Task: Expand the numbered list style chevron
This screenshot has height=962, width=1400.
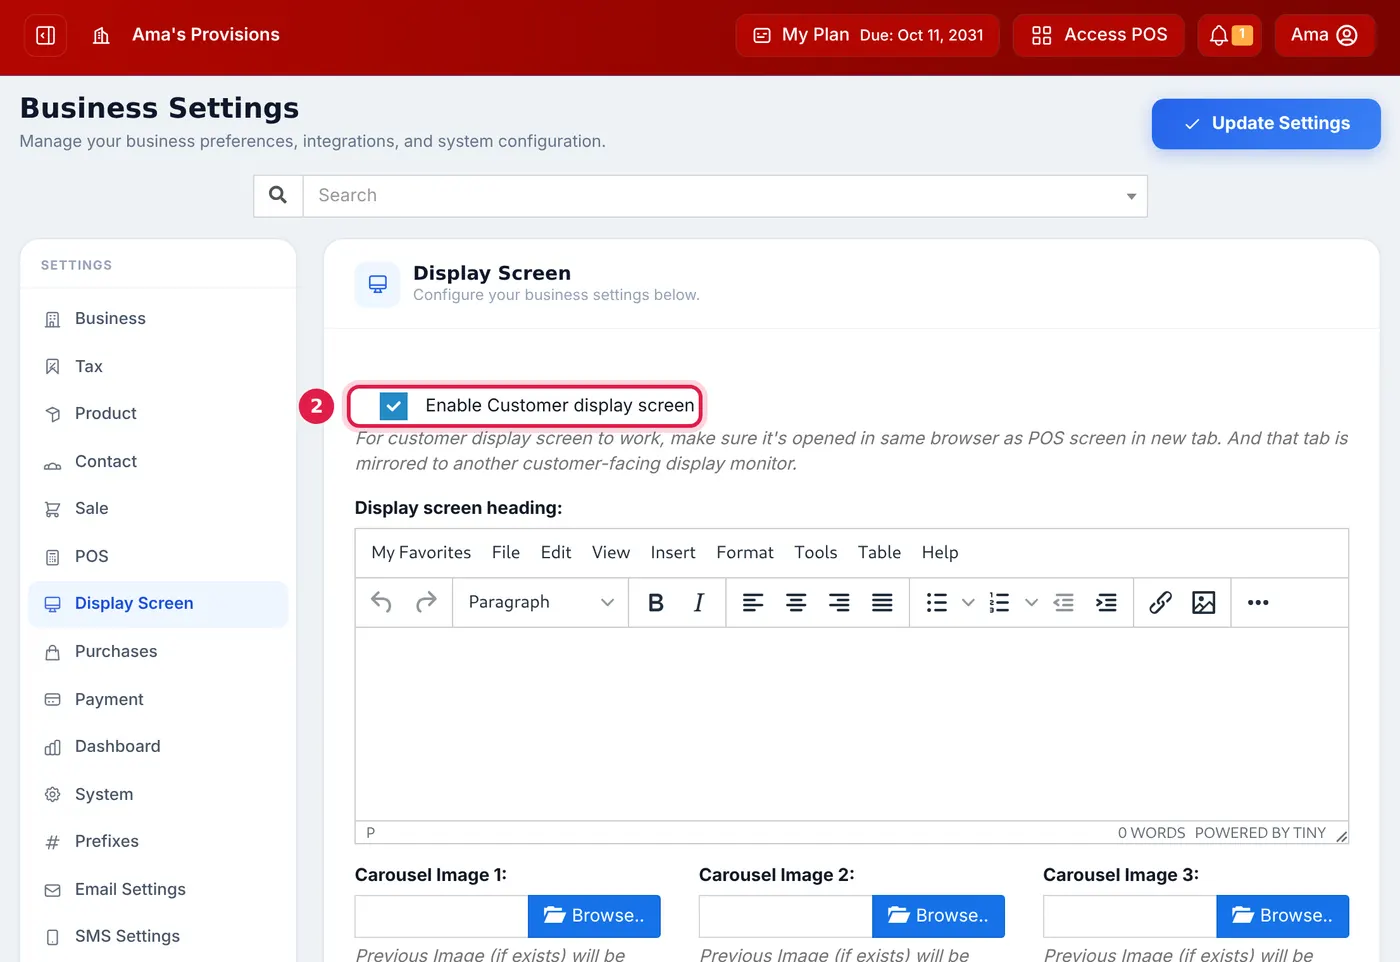Action: click(x=1032, y=602)
